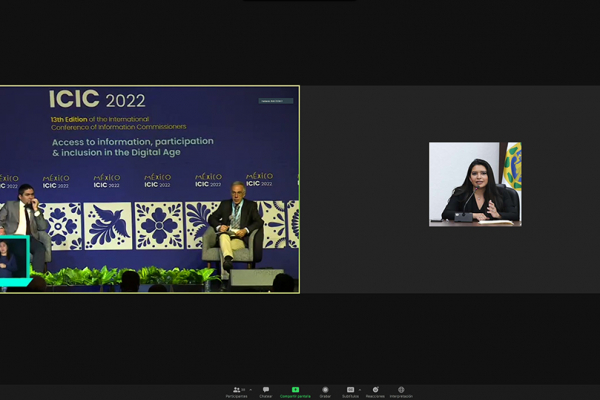Screen dimensions: 600x400
Task: Enable Subtítulos captions
Action: click(x=350, y=392)
